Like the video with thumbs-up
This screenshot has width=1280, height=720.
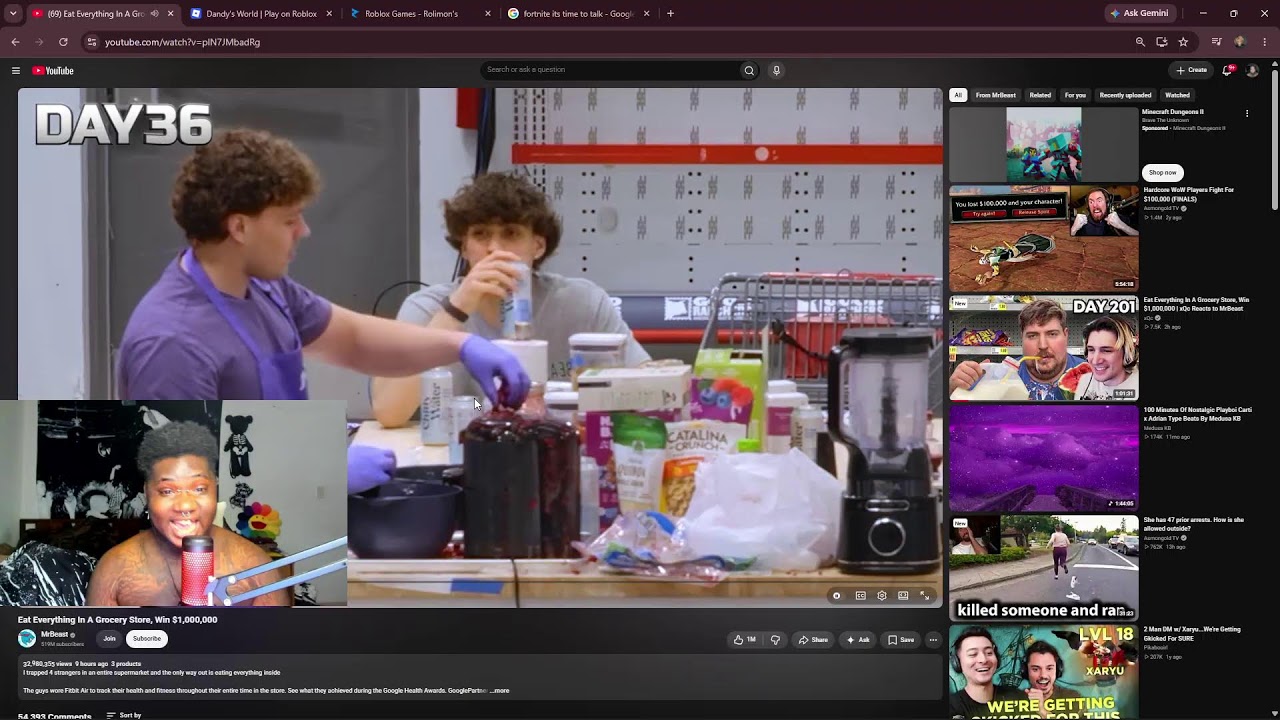[745, 640]
